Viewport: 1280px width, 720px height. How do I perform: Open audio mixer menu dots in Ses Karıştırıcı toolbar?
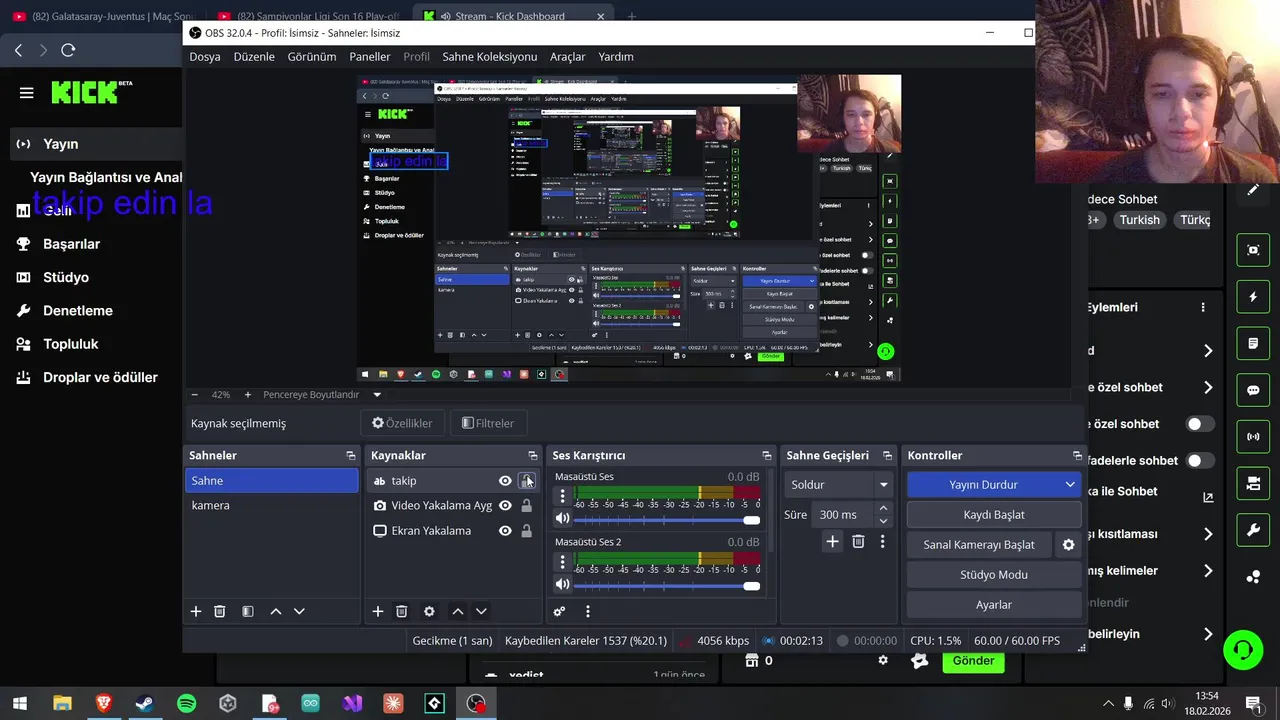pos(588,611)
